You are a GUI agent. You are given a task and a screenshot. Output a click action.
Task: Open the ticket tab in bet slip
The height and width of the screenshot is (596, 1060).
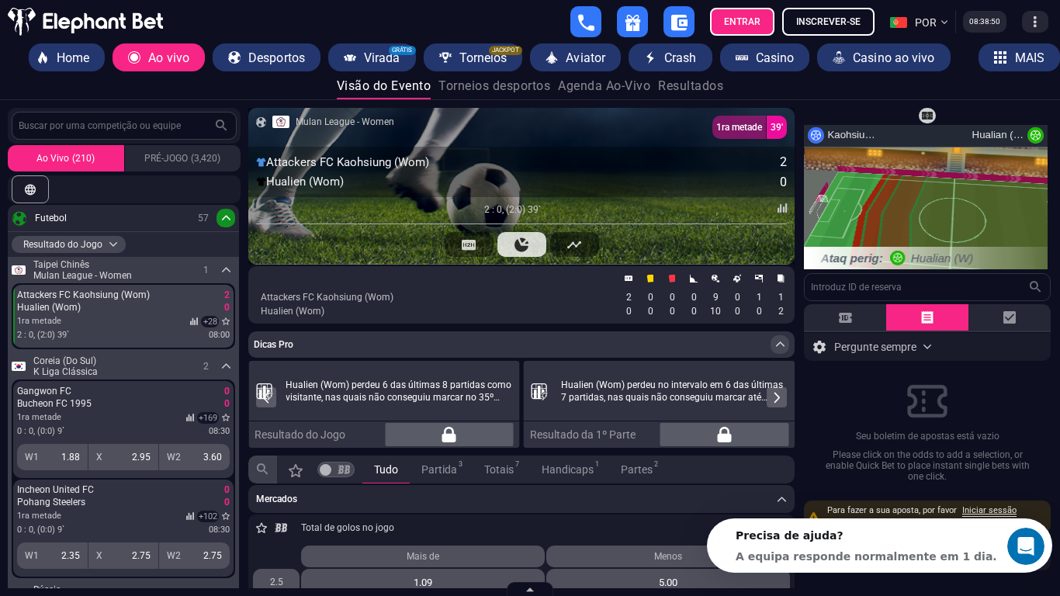point(845,318)
